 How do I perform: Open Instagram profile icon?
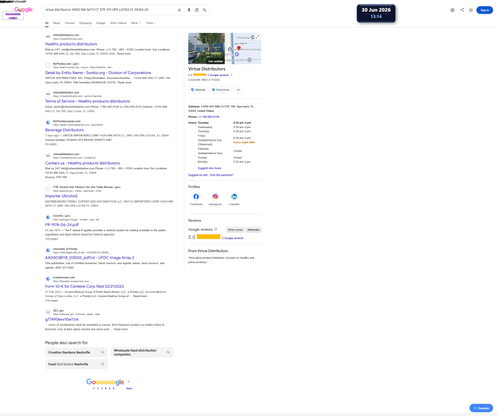215,197
